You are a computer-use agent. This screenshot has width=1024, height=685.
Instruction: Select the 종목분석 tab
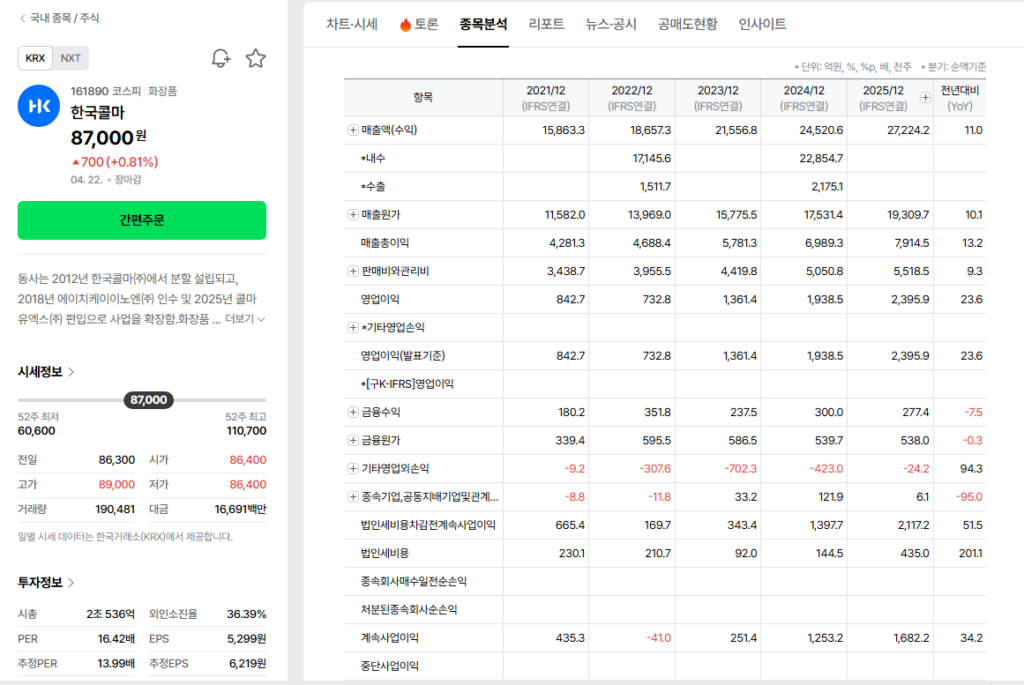click(483, 24)
